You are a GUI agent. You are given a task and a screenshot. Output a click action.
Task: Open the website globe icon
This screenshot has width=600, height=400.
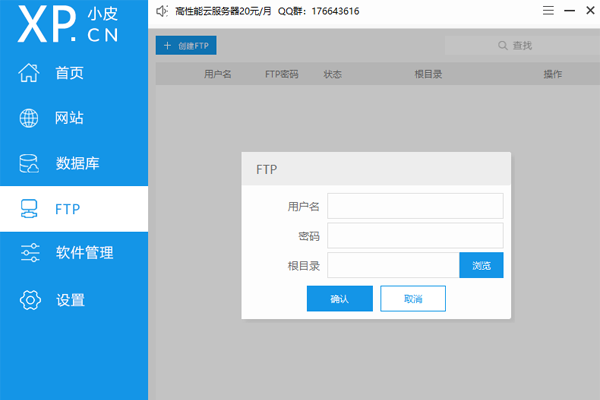pos(30,118)
